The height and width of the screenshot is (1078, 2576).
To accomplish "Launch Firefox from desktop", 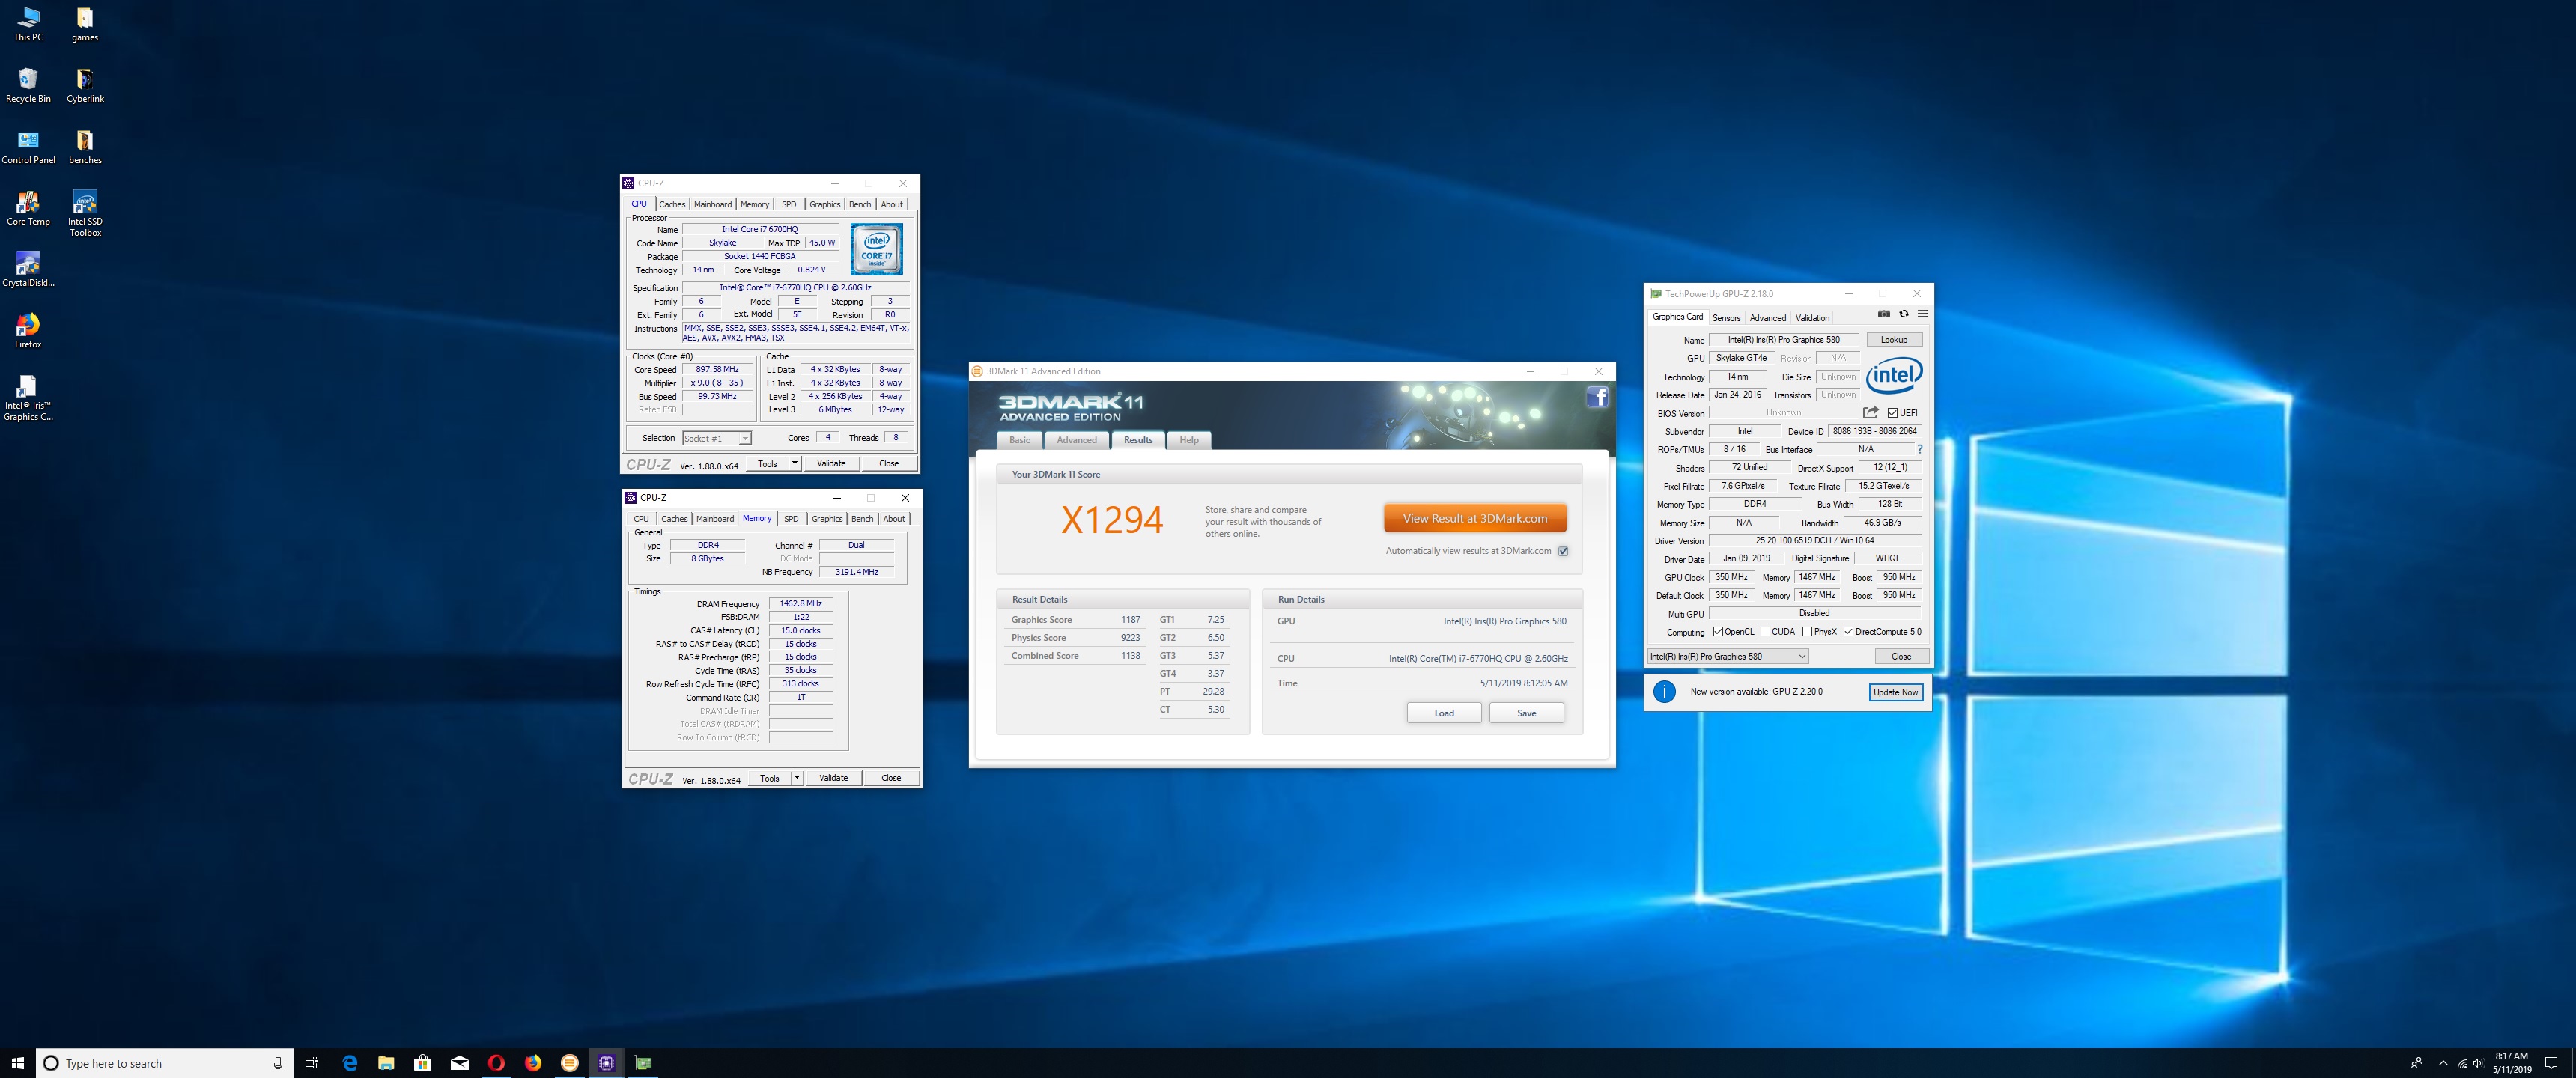I will click(x=28, y=332).
